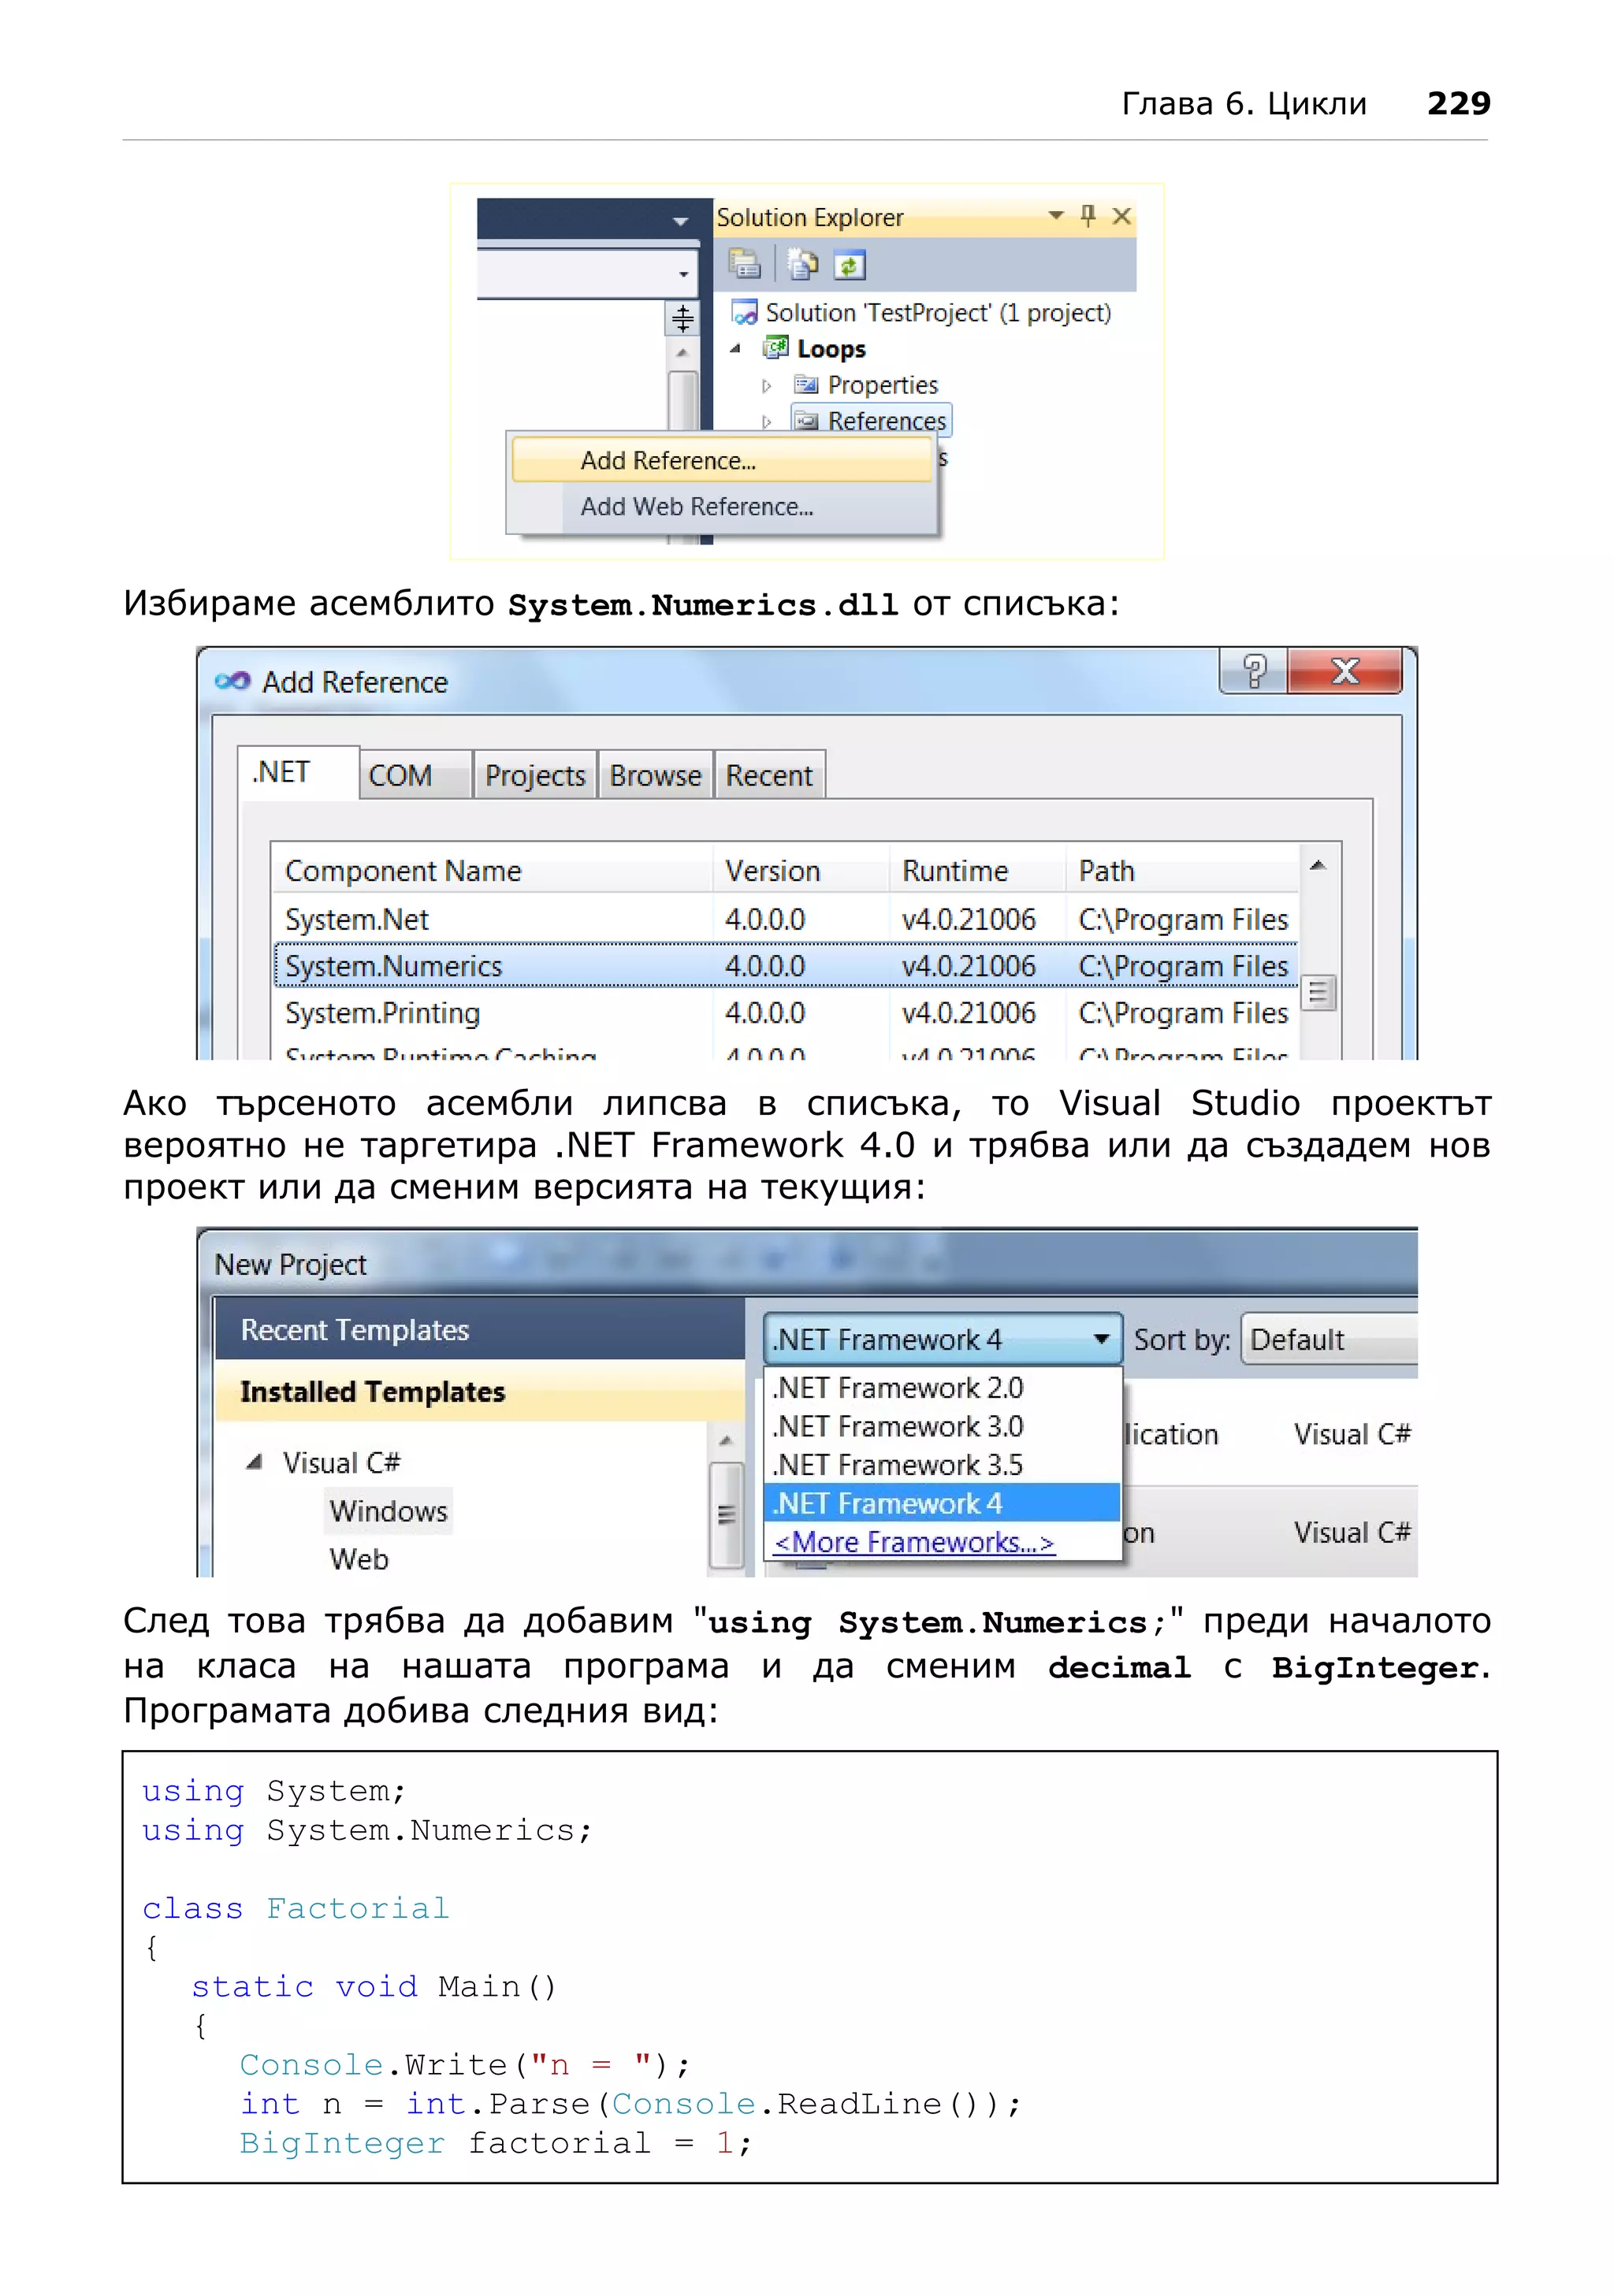Switch to the Browse tab

655,775
